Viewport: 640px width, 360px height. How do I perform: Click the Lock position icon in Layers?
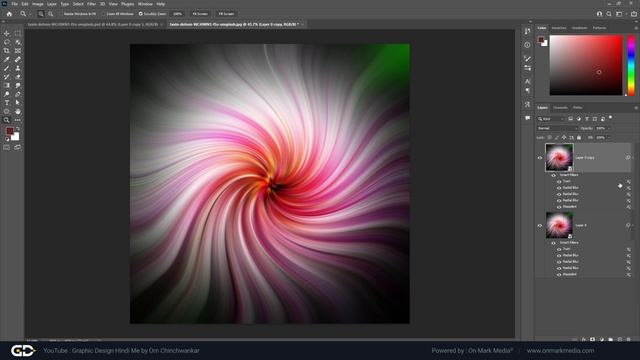tap(564, 138)
